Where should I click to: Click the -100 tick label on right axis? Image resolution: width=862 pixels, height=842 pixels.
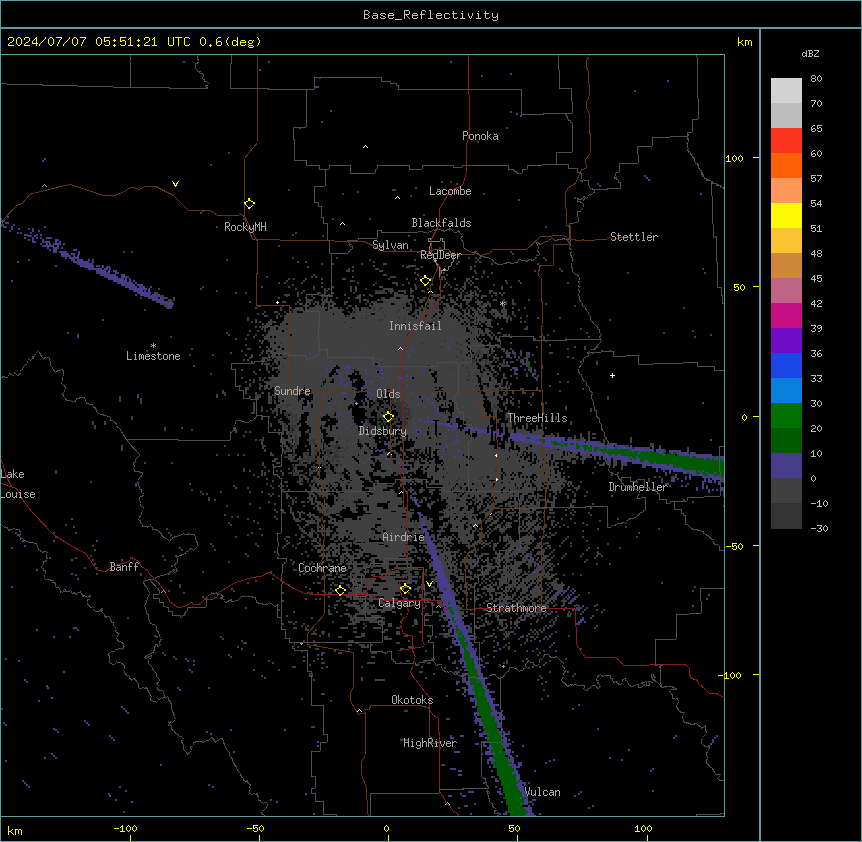(731, 675)
